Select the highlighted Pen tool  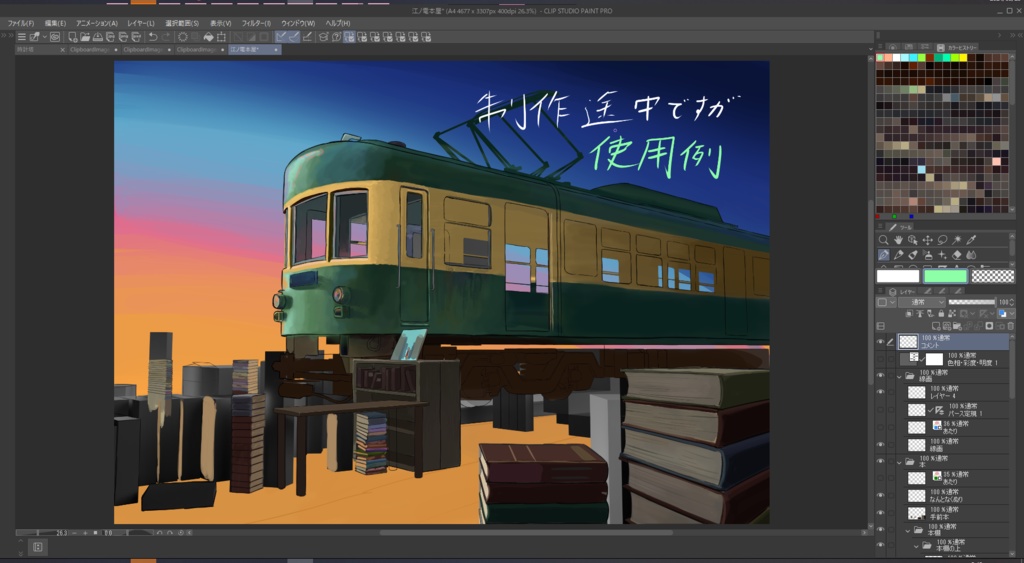[x=884, y=255]
